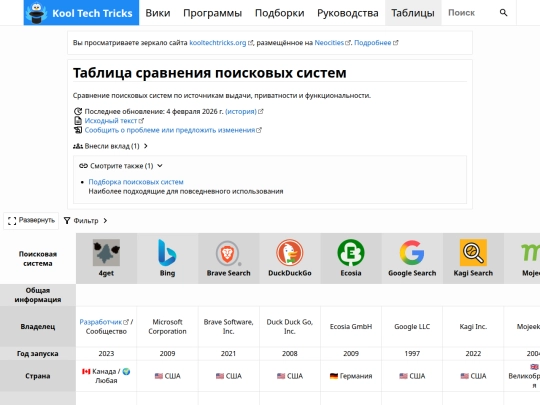The height and width of the screenshot is (405, 540).
Task: Click the USA flag under Bing
Action: click(x=159, y=376)
